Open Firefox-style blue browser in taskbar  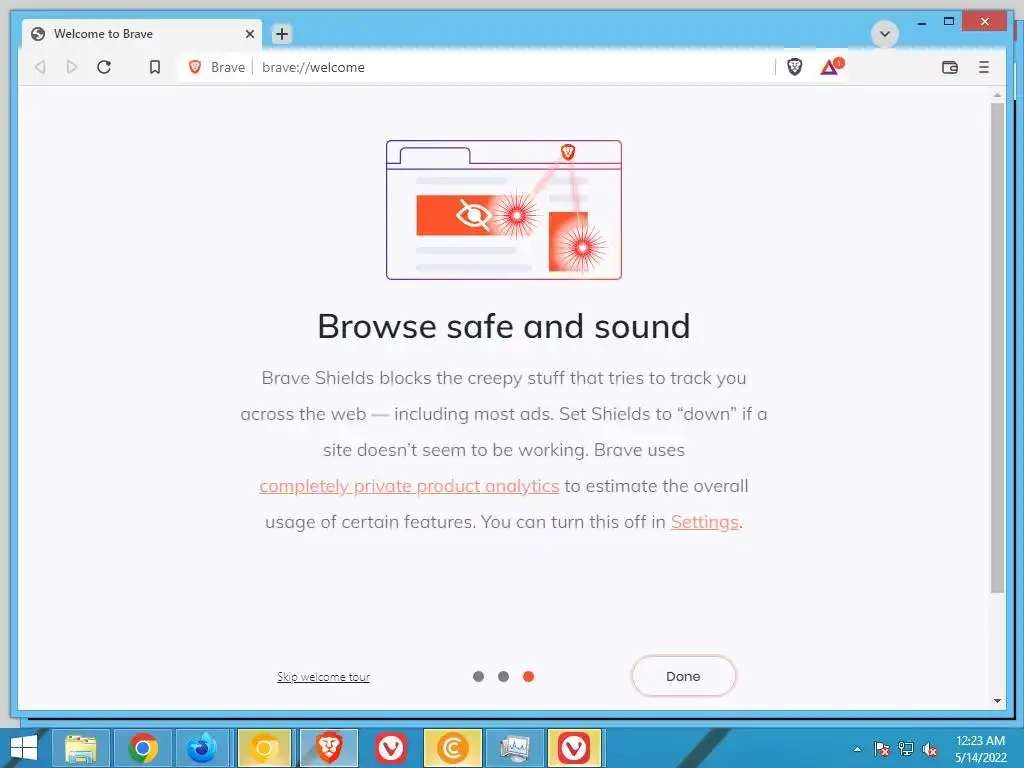(202, 748)
